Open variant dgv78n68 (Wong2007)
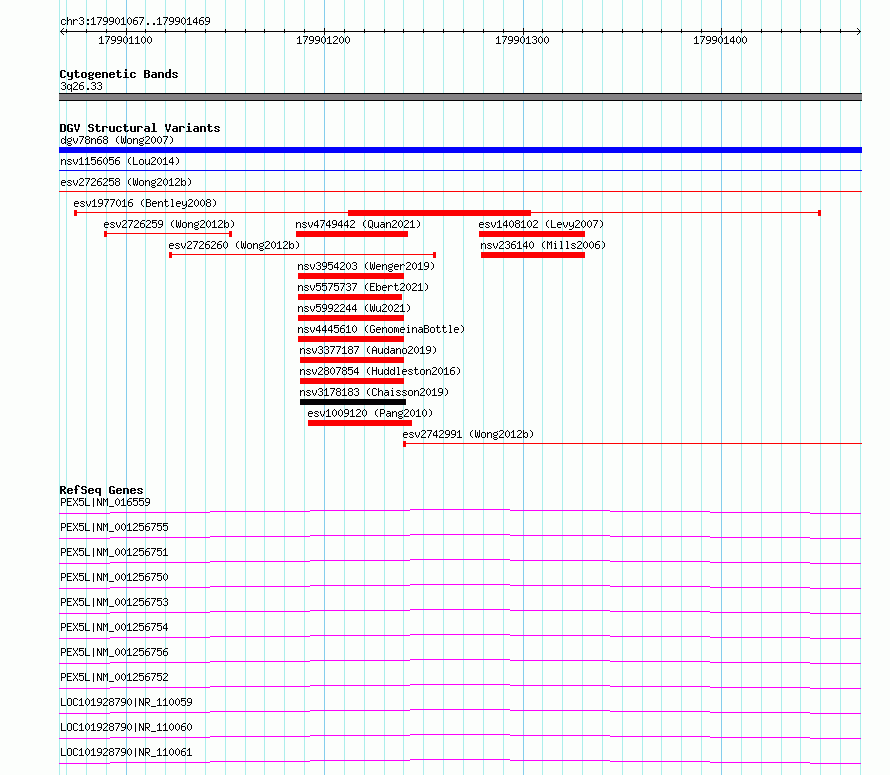This screenshot has height=775, width=890. [117, 140]
